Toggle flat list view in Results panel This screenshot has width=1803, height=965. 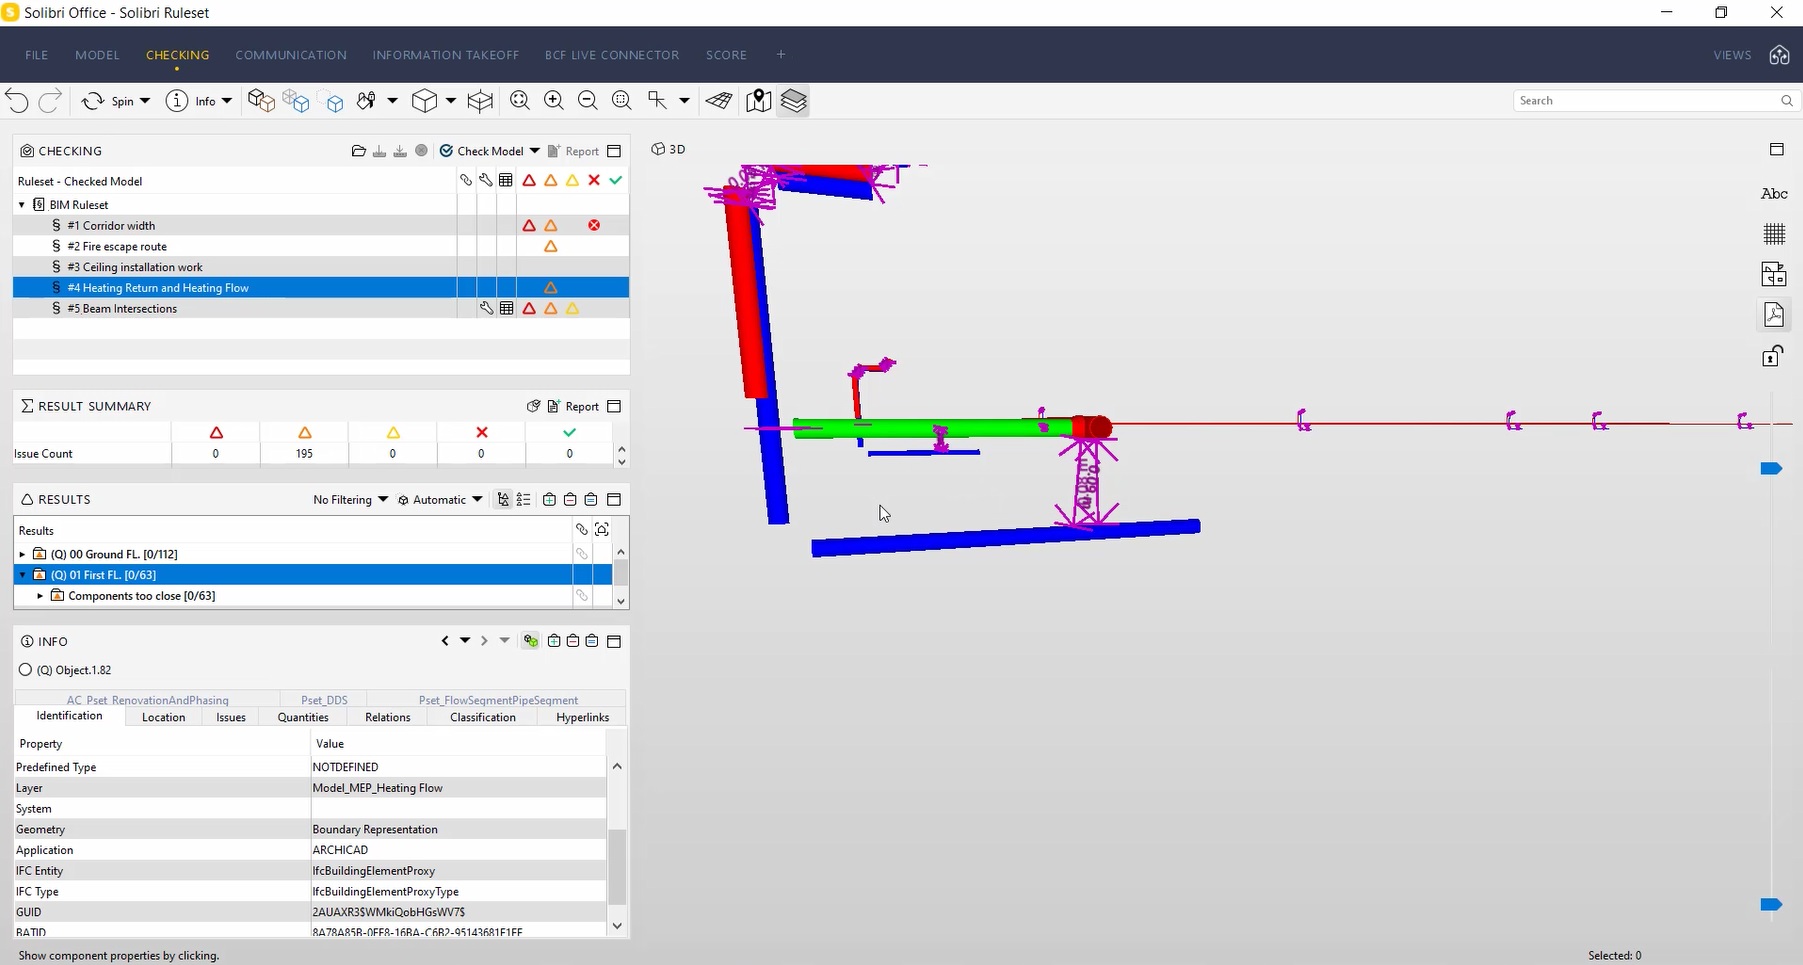click(x=523, y=499)
